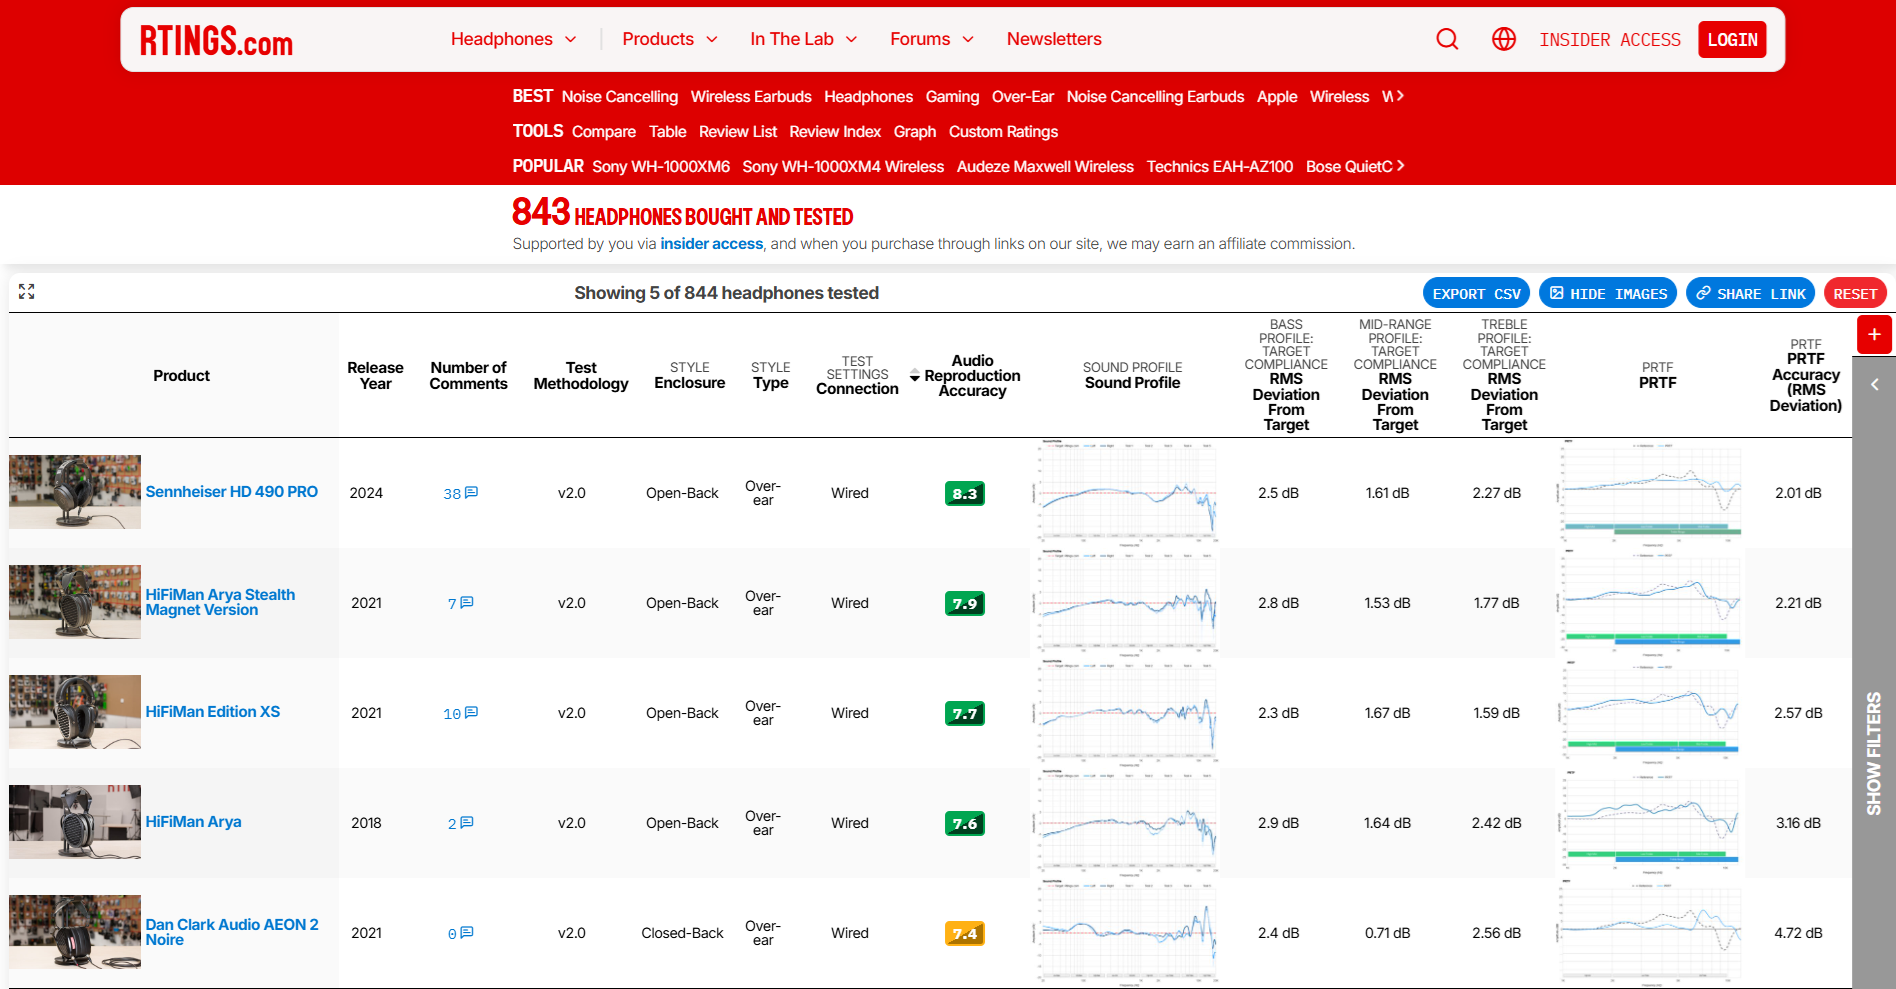The height and width of the screenshot is (989, 1896).
Task: Click the Login button
Action: click(1732, 40)
